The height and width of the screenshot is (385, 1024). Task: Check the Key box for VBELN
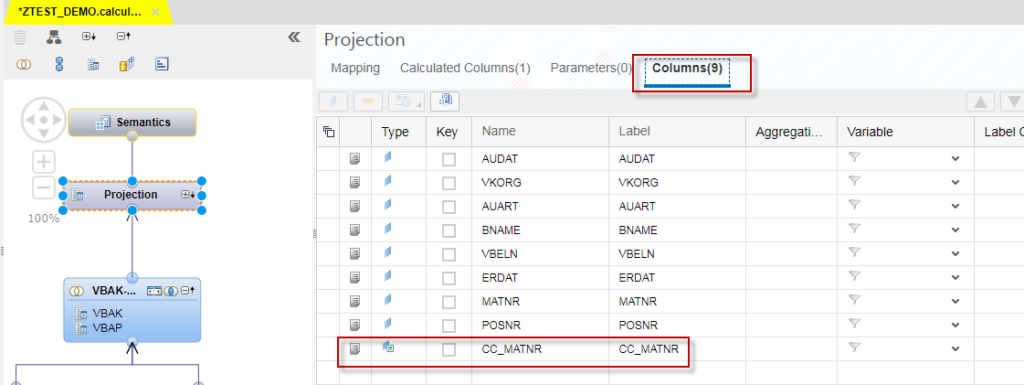coord(449,254)
